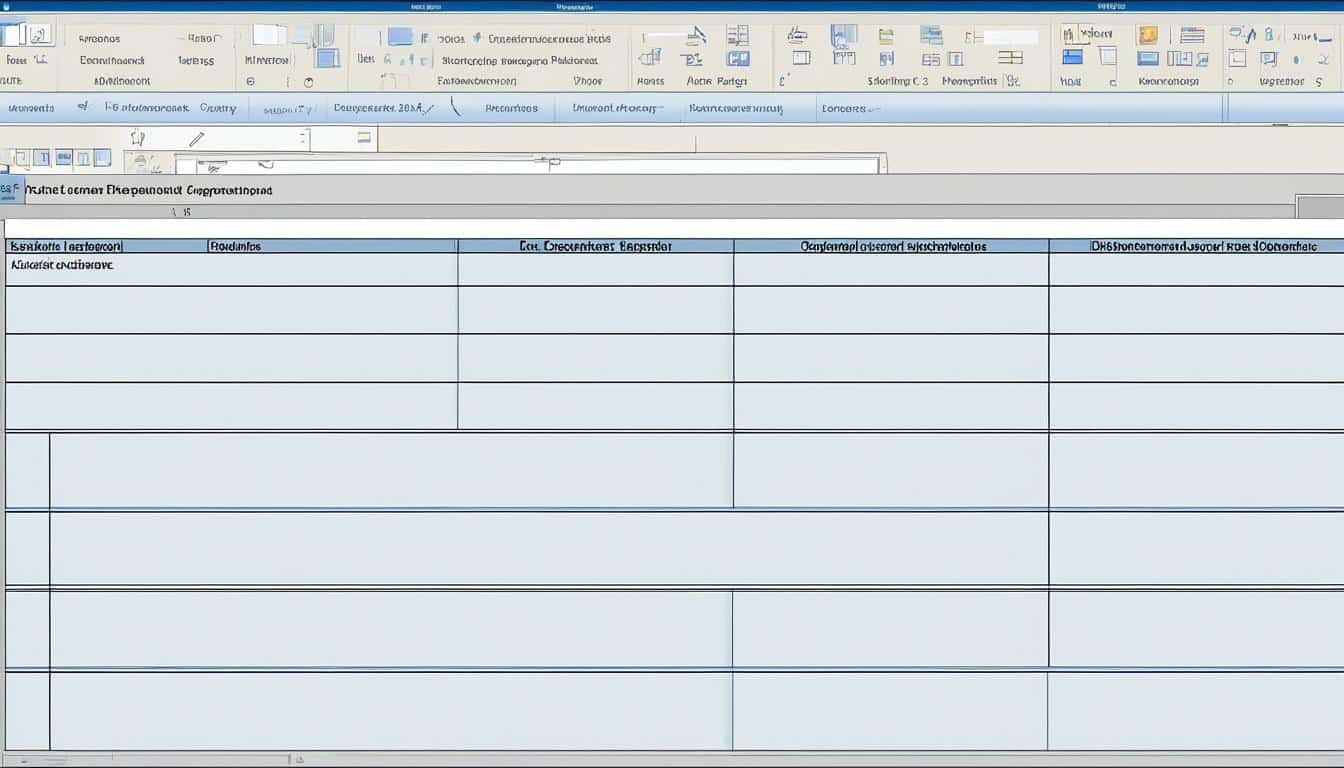This screenshot has width=1344, height=768.
Task: Click the table grid icon above blue CM icon
Action: tap(739, 36)
